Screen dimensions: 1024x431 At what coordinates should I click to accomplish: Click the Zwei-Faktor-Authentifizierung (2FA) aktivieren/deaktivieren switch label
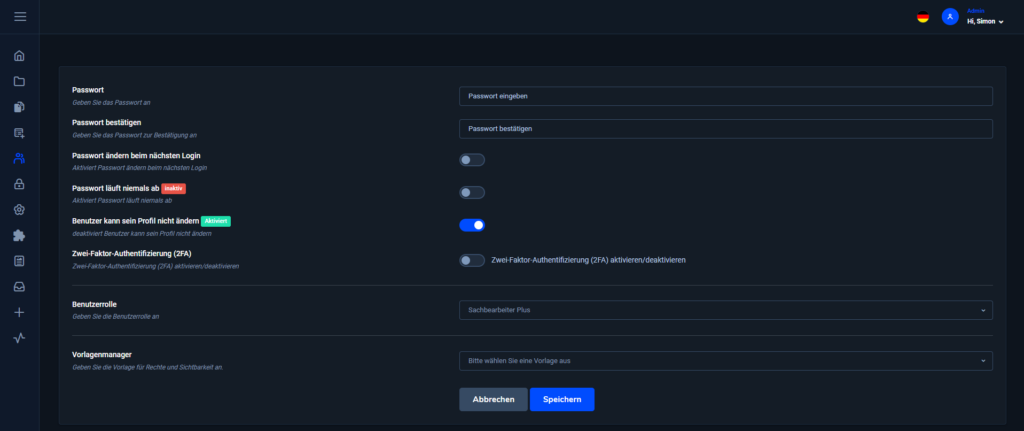588,260
